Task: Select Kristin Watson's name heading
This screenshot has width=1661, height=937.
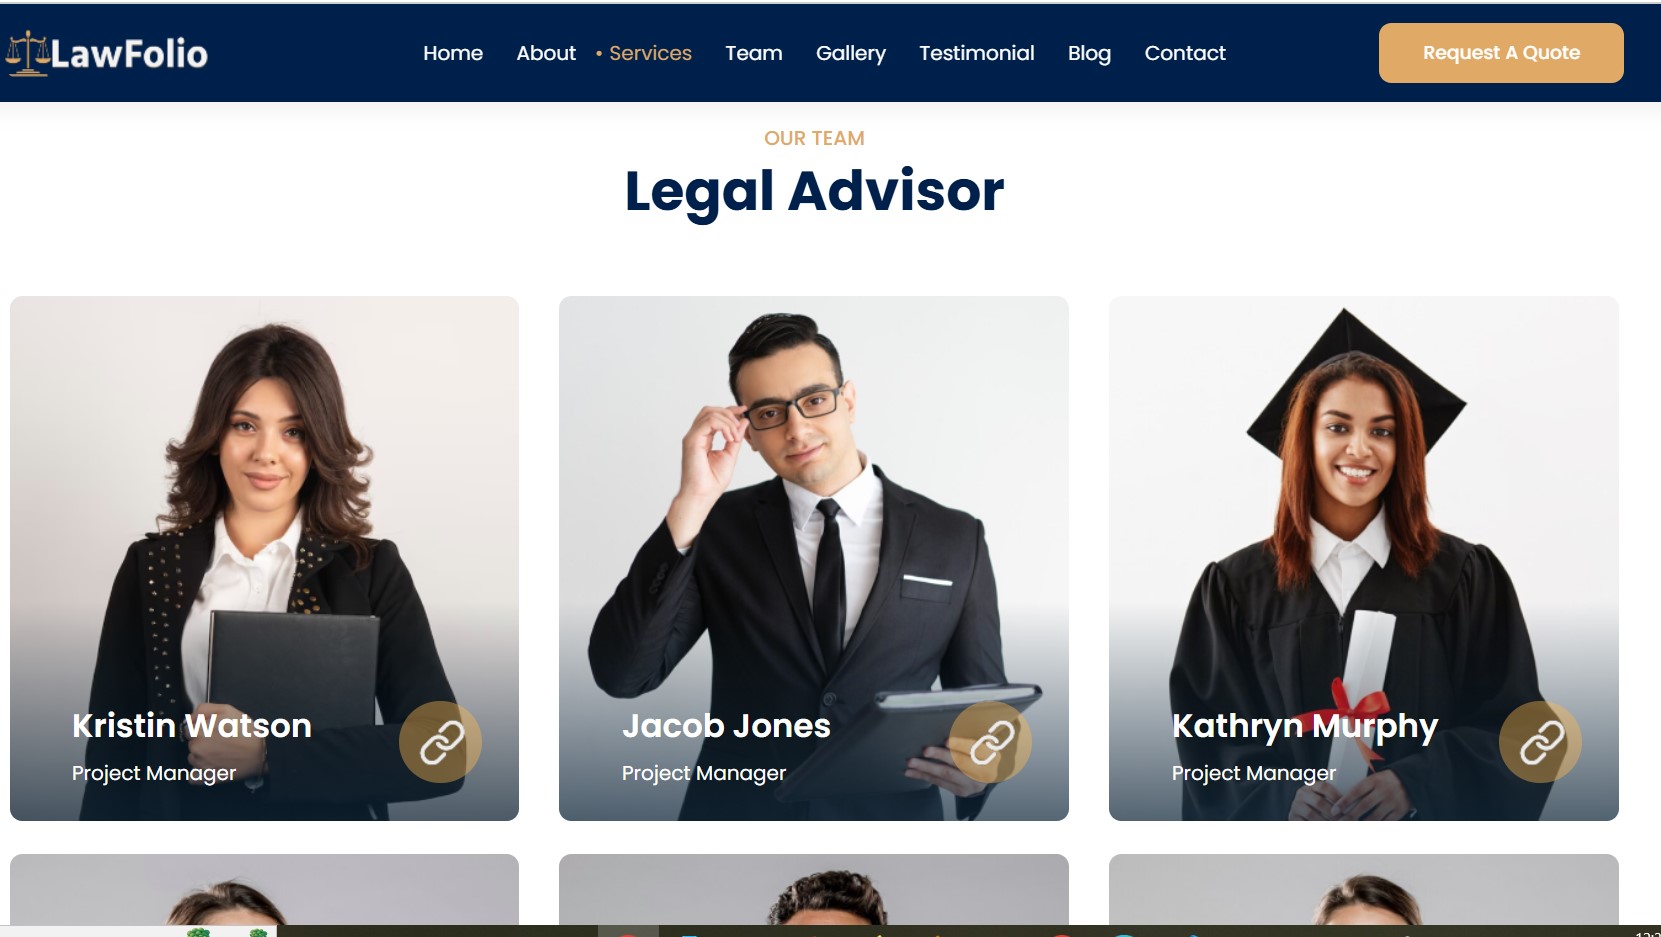Action: (192, 725)
